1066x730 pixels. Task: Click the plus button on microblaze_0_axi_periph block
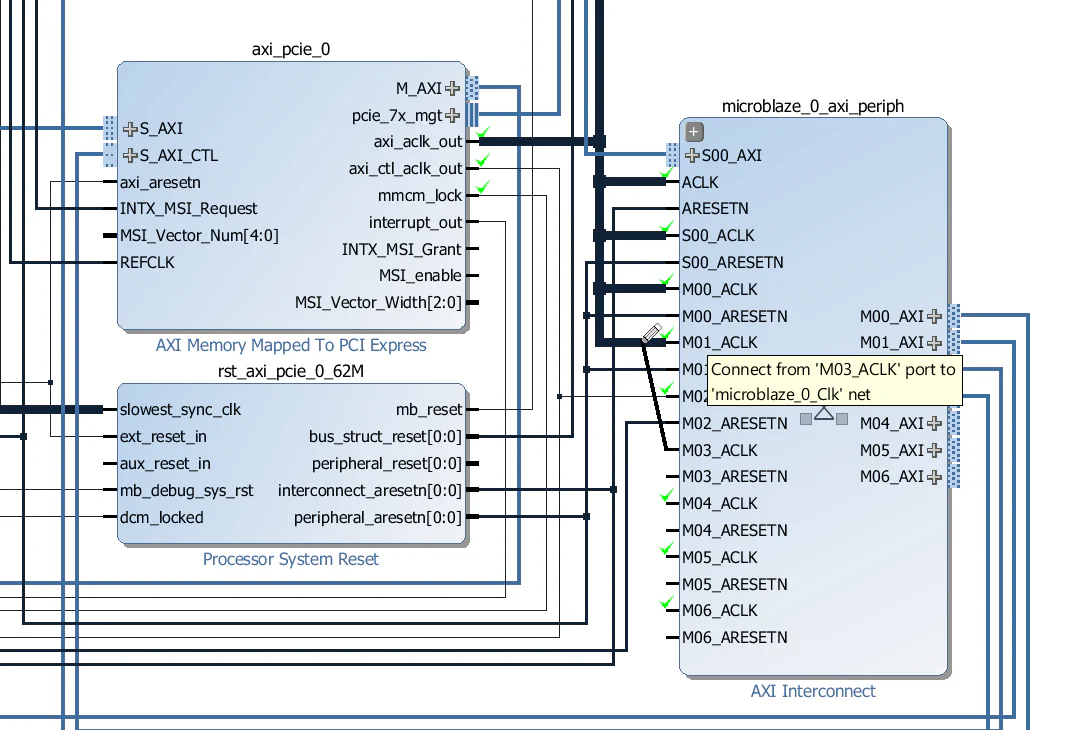click(x=693, y=131)
